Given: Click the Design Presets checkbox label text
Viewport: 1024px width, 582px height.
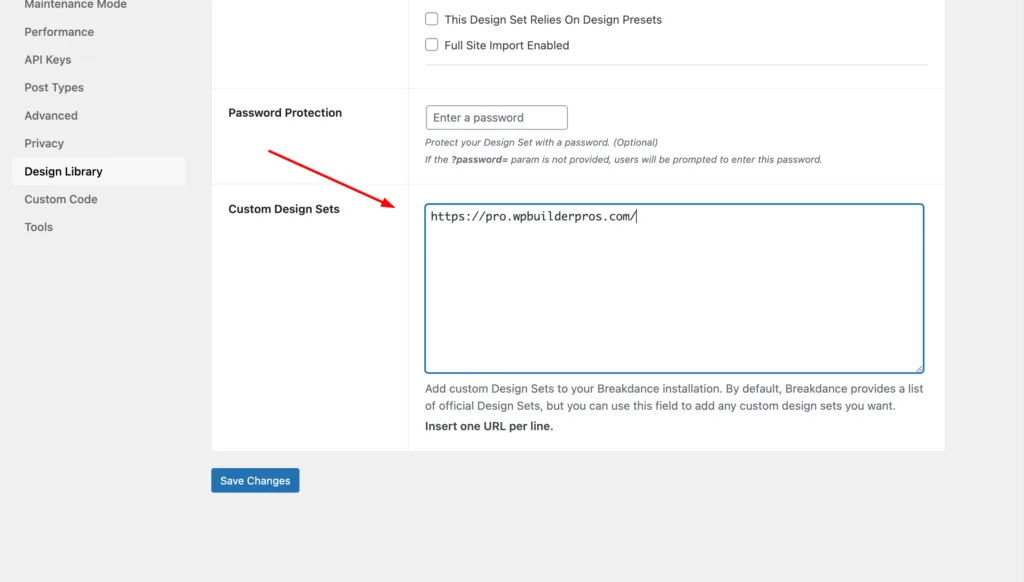Looking at the screenshot, I should (553, 20).
